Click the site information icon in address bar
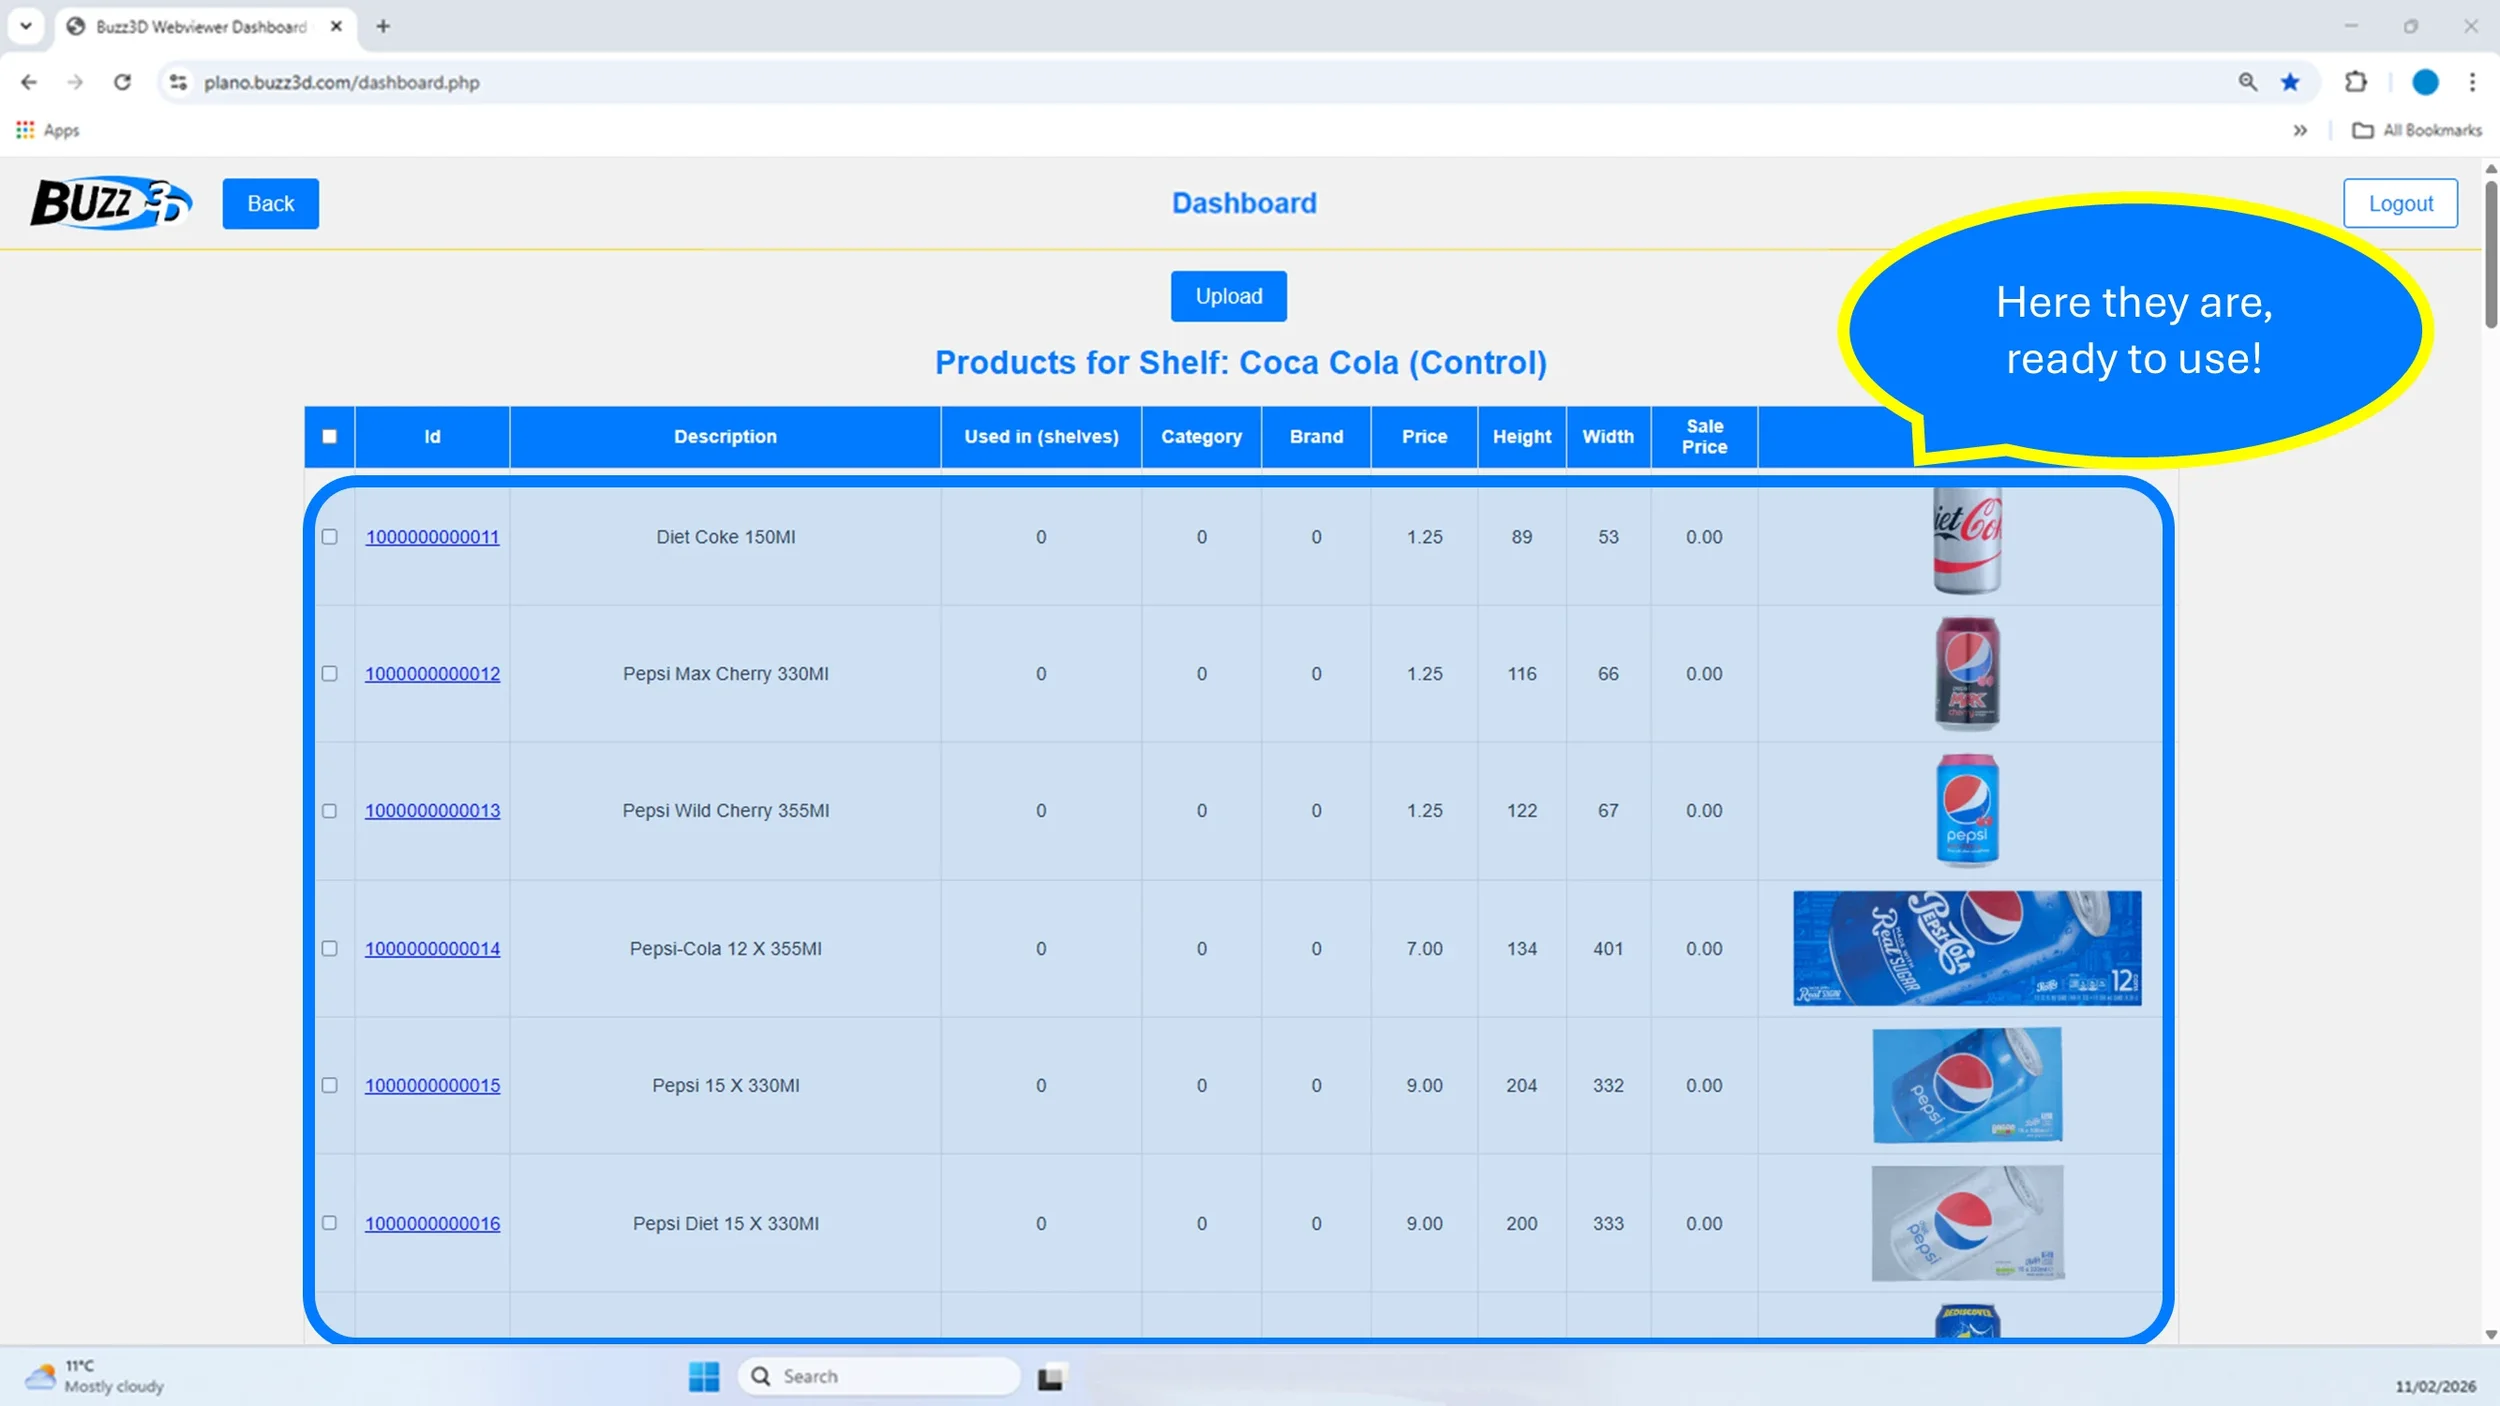Viewport: 2500px width, 1406px height. click(x=178, y=82)
